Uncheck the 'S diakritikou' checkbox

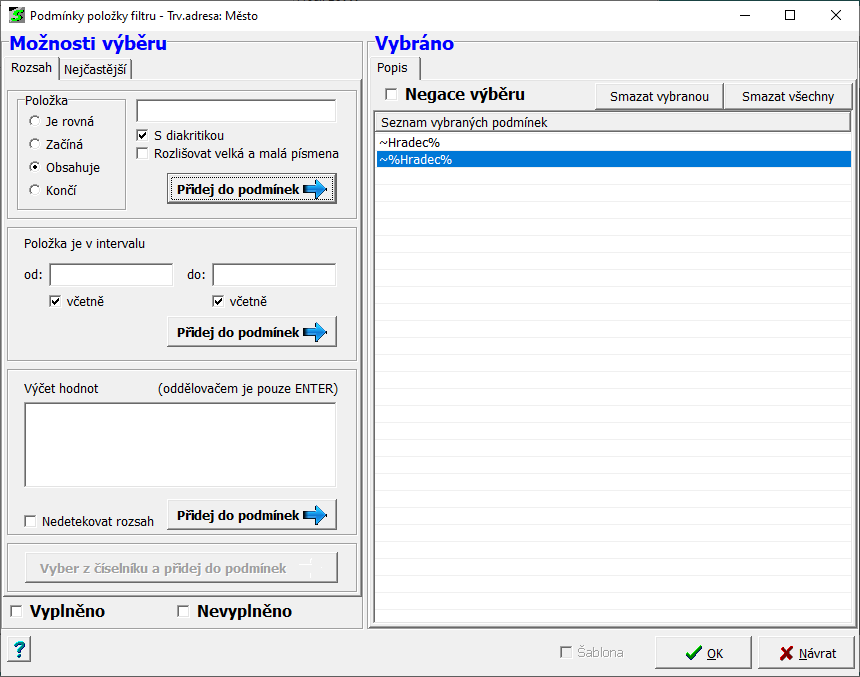[143, 135]
